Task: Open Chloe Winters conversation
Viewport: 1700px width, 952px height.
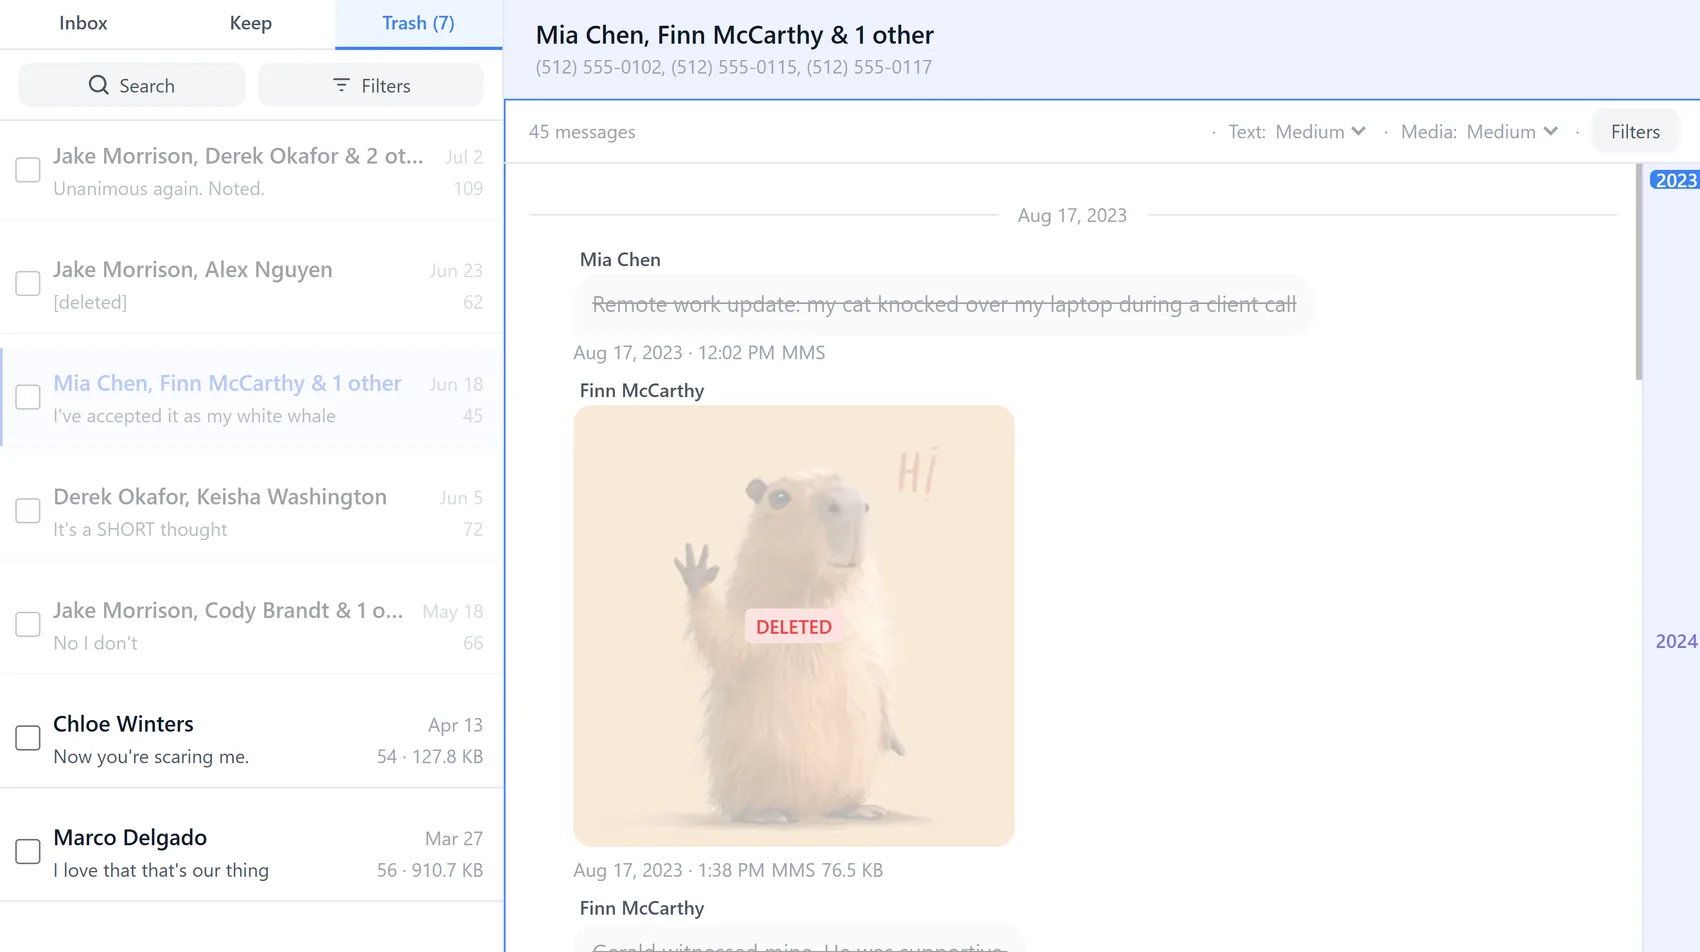Action: pos(252,739)
